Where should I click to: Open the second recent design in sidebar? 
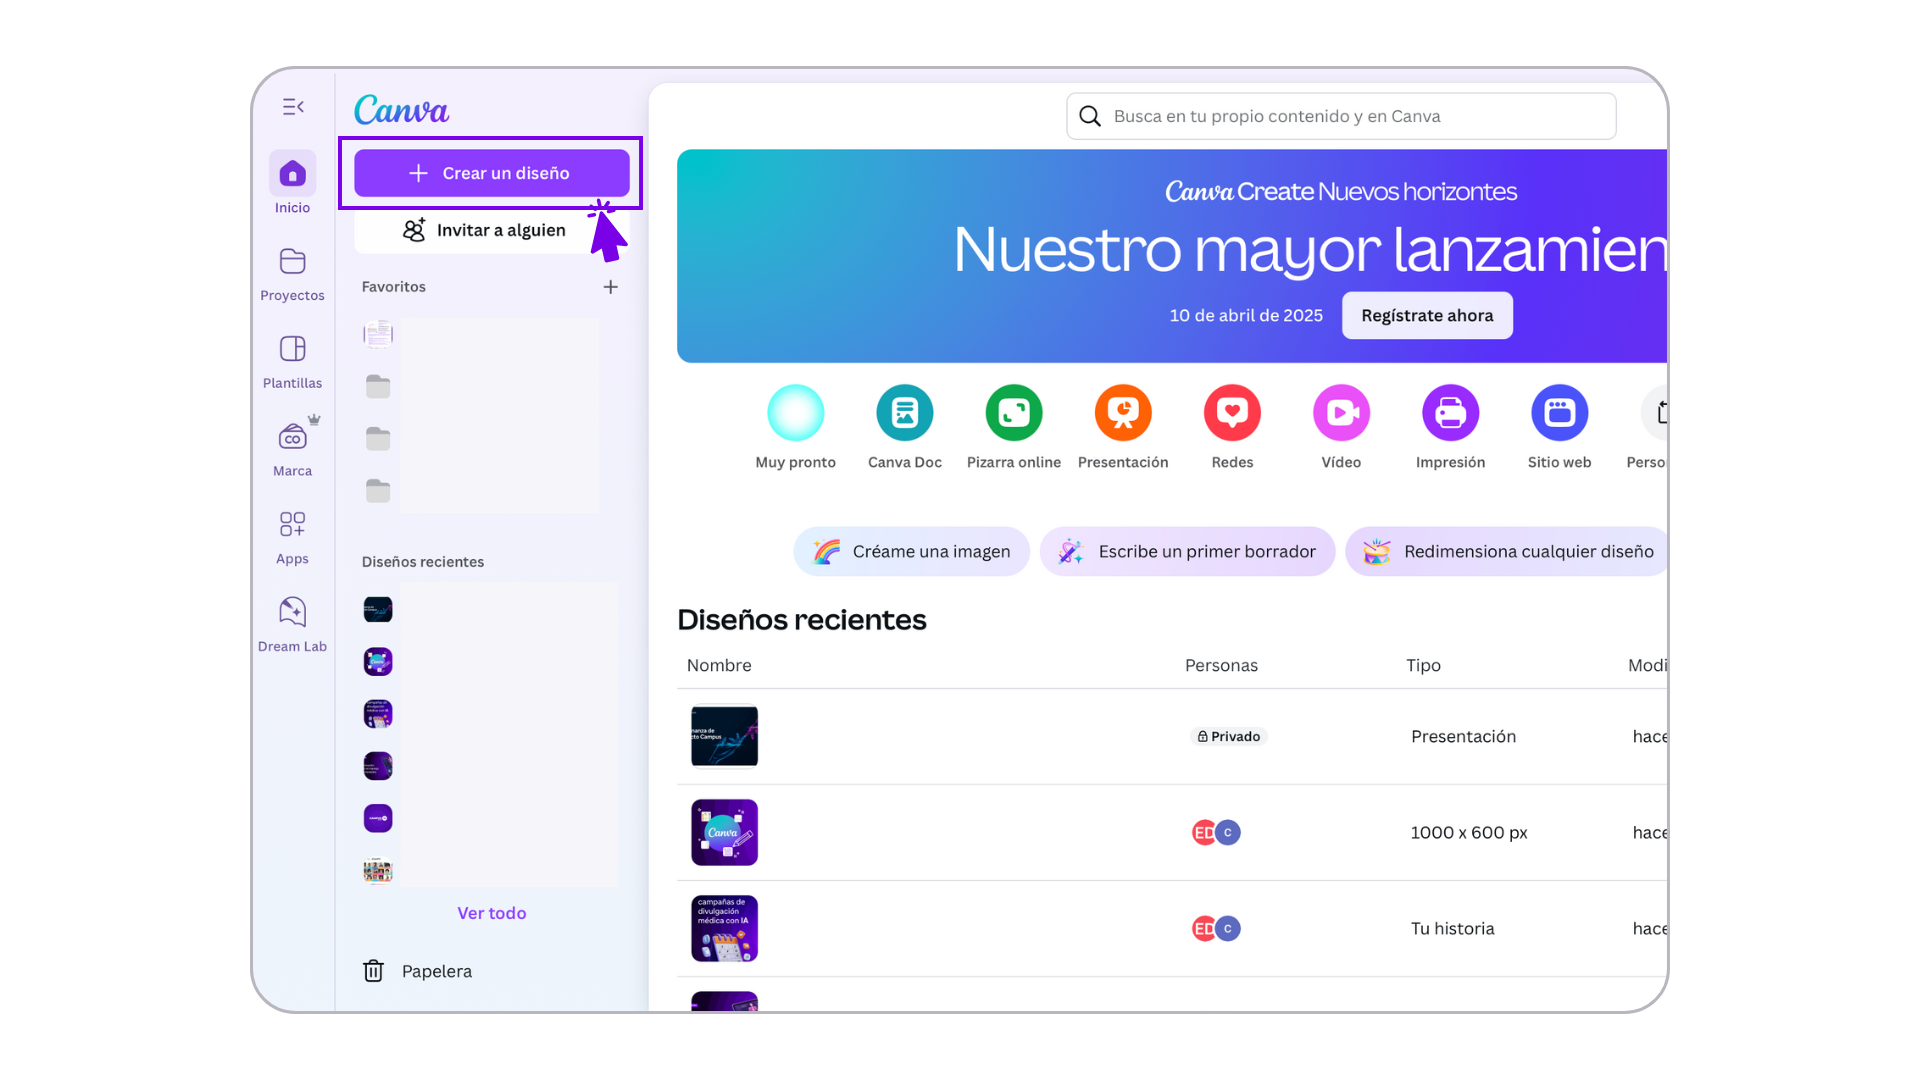point(378,661)
